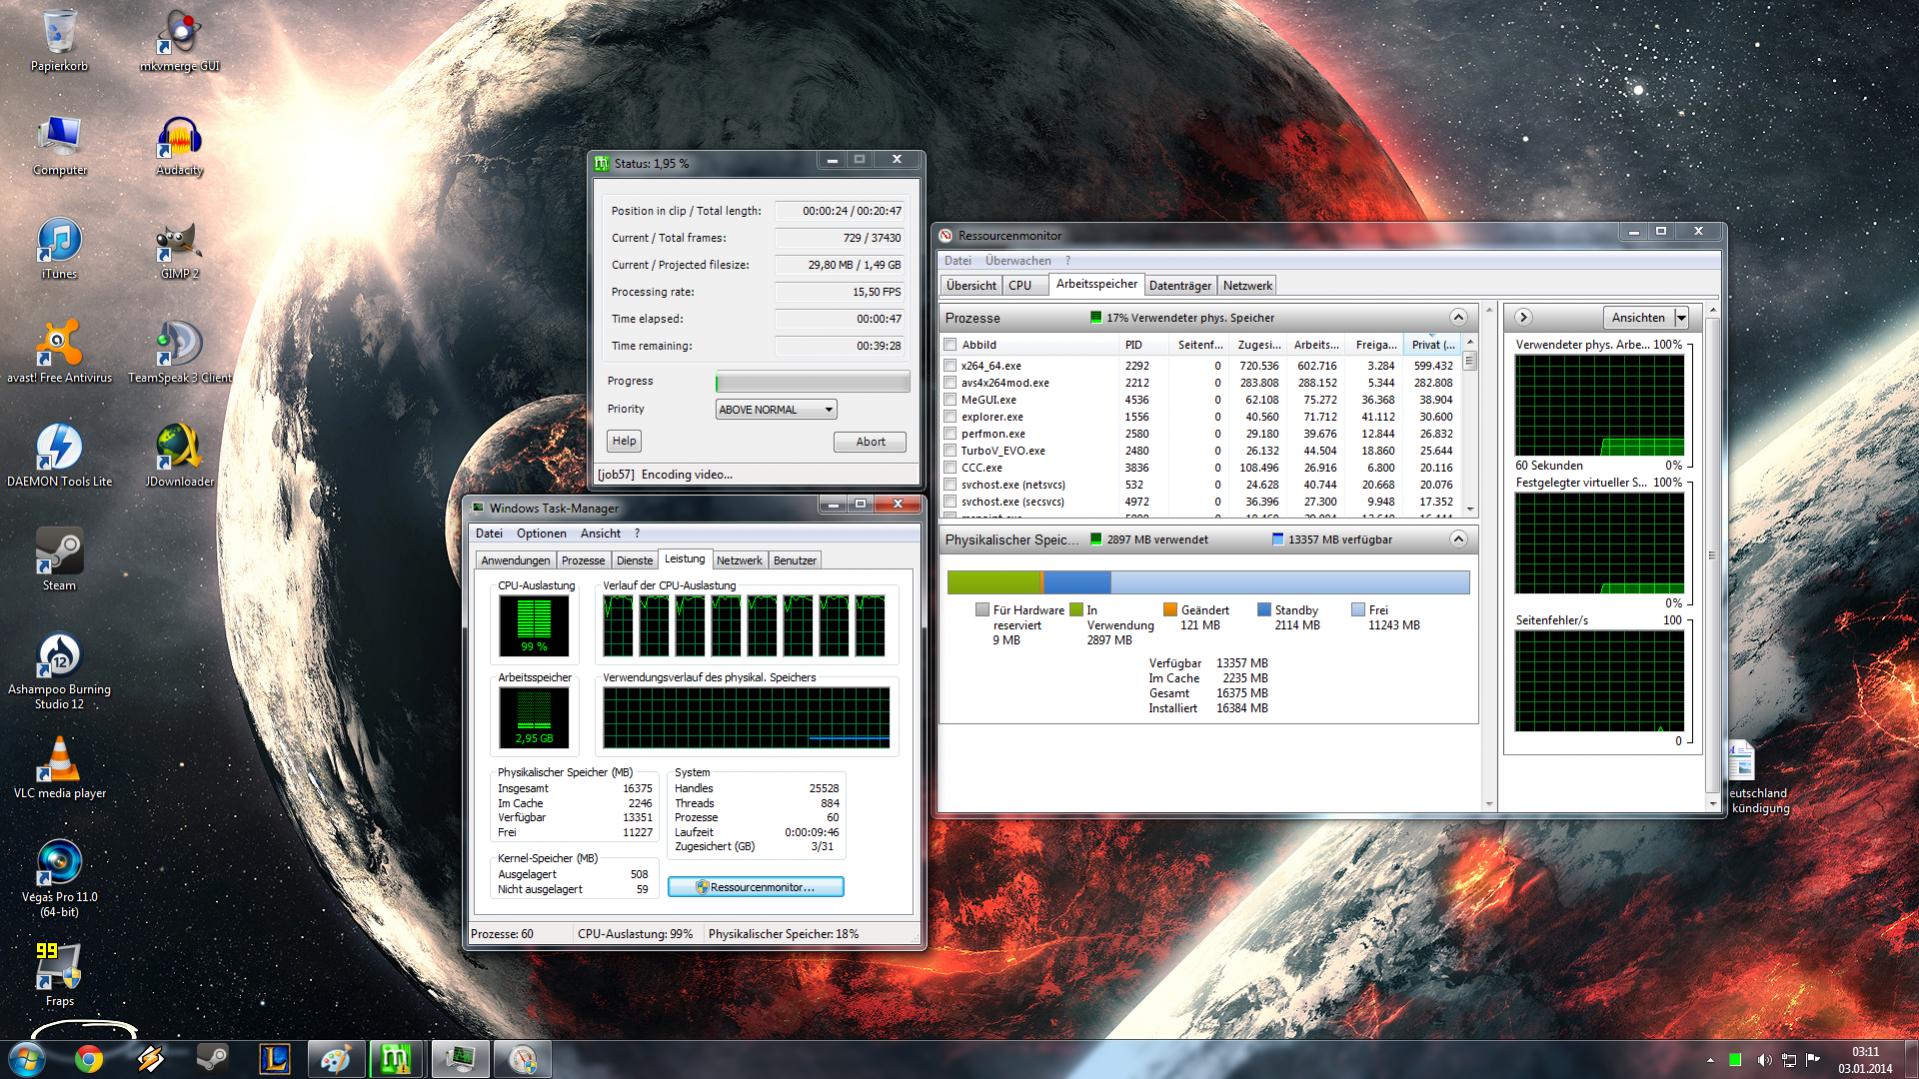Open avast! Free Antivirus desktop icon
This screenshot has width=1919, height=1079.
59,352
